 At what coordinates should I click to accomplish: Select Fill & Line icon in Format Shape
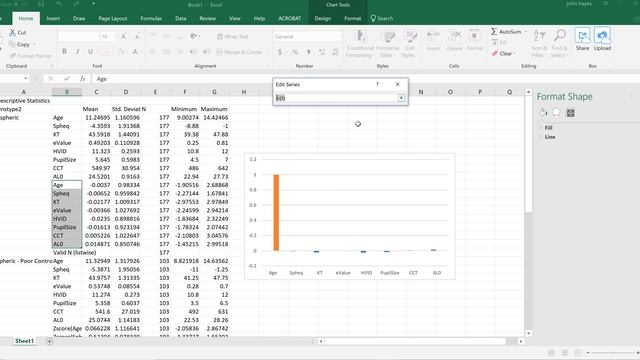[x=543, y=113]
